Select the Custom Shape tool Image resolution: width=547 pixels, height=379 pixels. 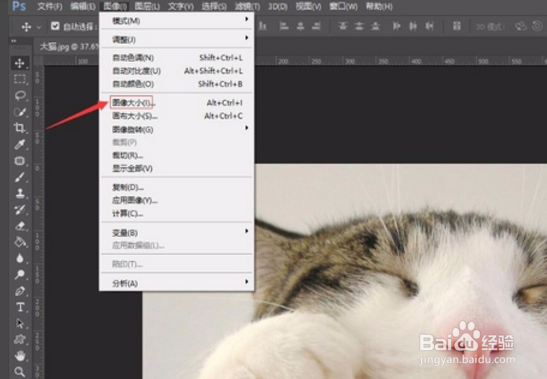[x=20, y=340]
